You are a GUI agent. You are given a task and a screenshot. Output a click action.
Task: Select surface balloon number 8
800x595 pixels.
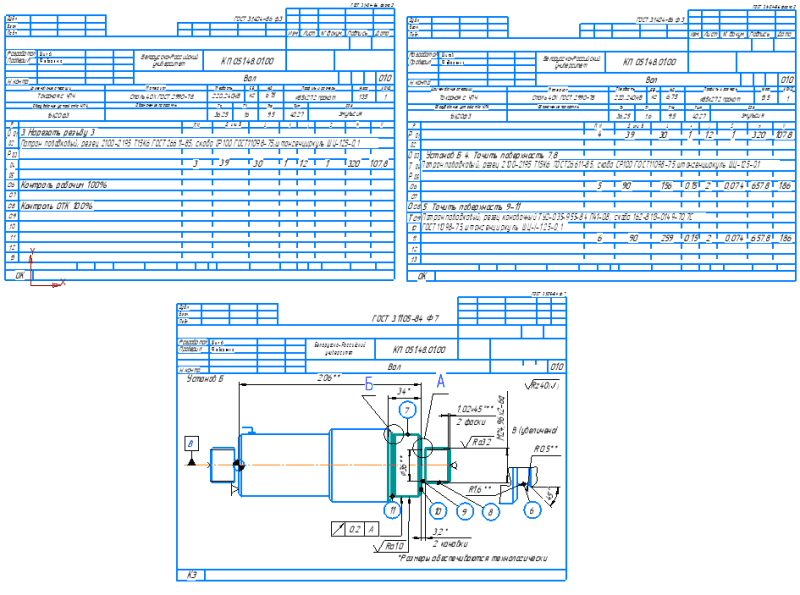(491, 512)
